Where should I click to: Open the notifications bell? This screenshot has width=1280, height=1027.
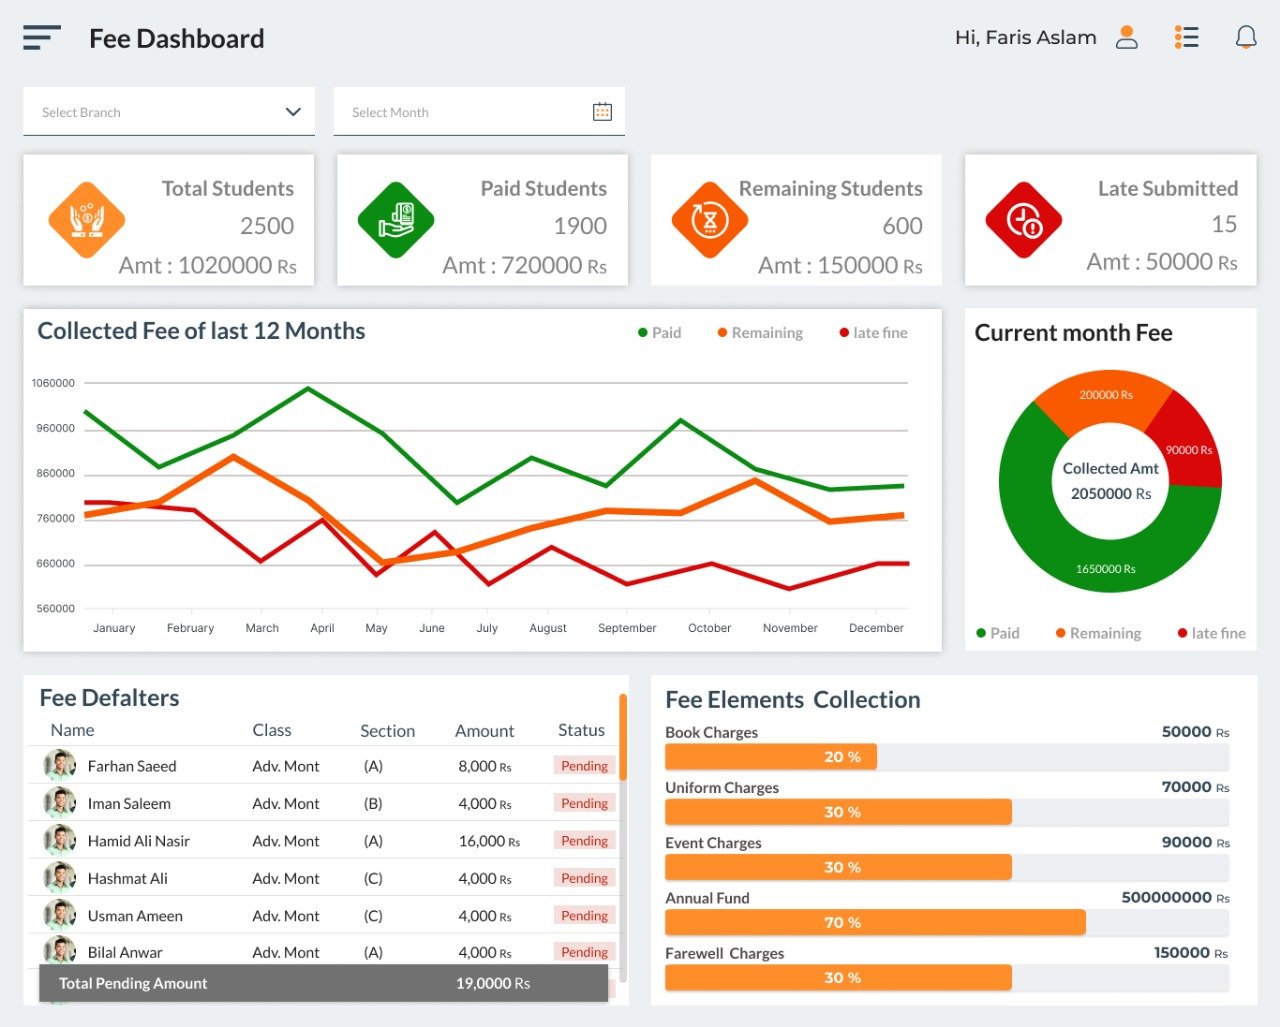pos(1246,37)
